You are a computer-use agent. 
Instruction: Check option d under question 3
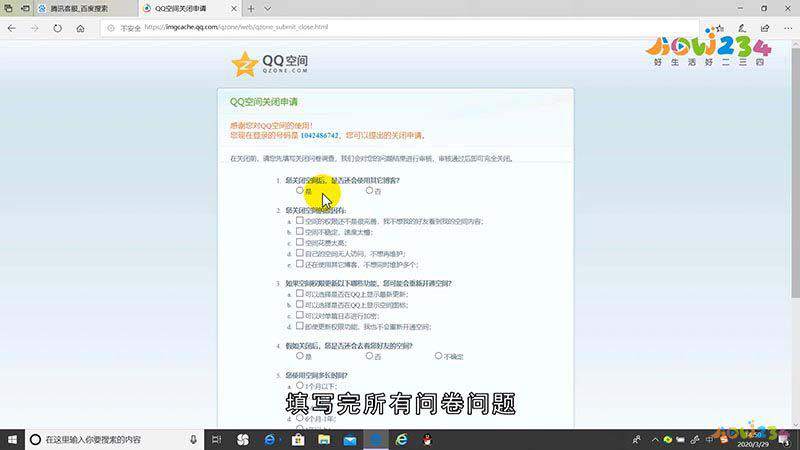click(299, 326)
